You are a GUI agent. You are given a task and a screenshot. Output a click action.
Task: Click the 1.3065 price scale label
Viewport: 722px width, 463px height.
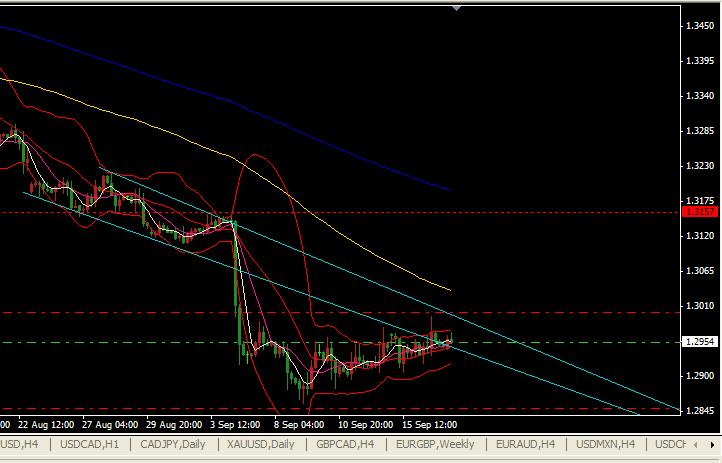[x=700, y=271]
